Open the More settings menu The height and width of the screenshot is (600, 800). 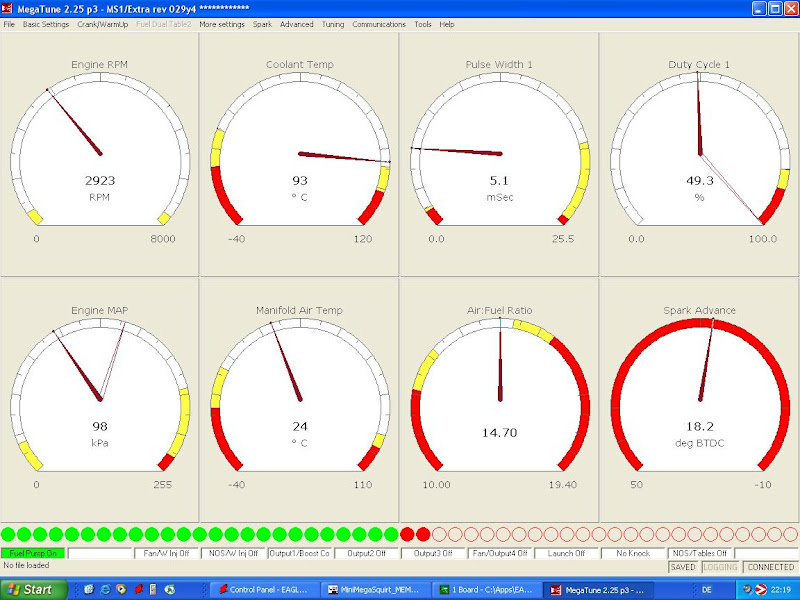[x=222, y=24]
